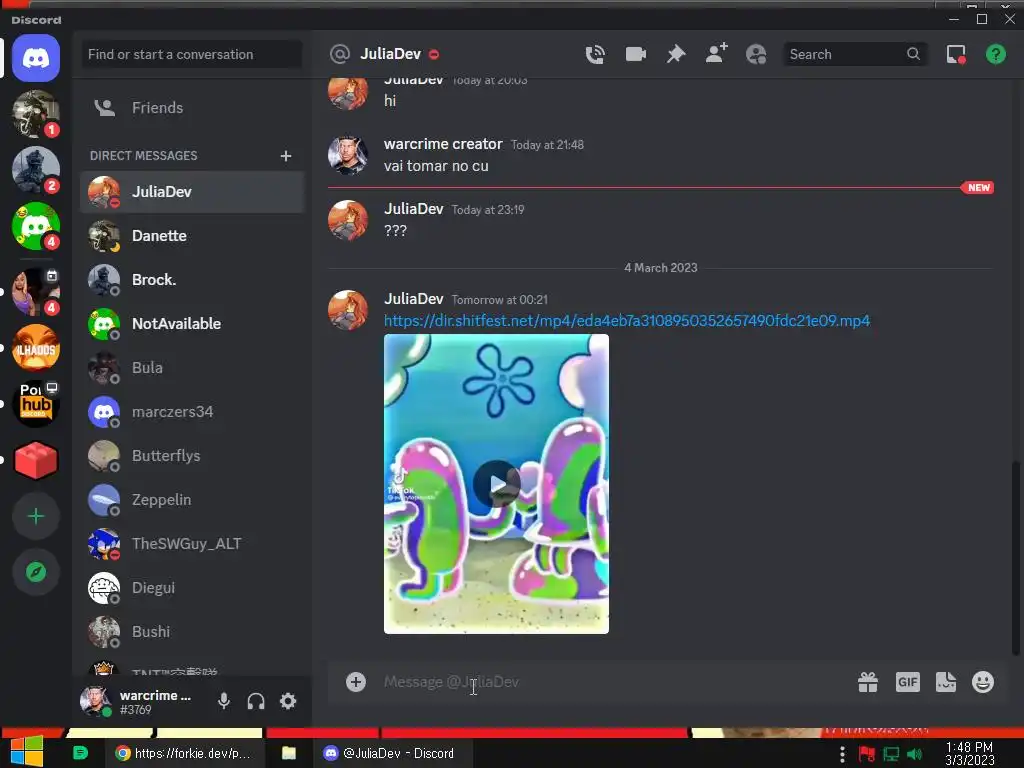This screenshot has width=1024, height=768.
Task: Open User Settings gear
Action: click(288, 701)
